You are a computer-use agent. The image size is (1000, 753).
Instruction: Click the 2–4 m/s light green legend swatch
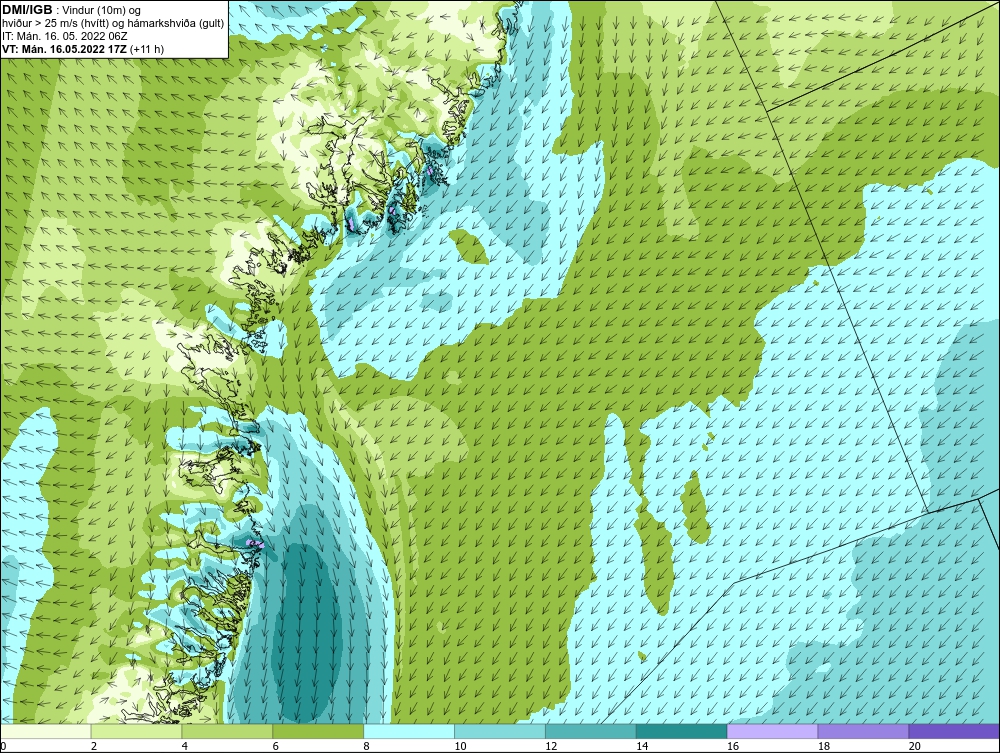tap(136, 731)
